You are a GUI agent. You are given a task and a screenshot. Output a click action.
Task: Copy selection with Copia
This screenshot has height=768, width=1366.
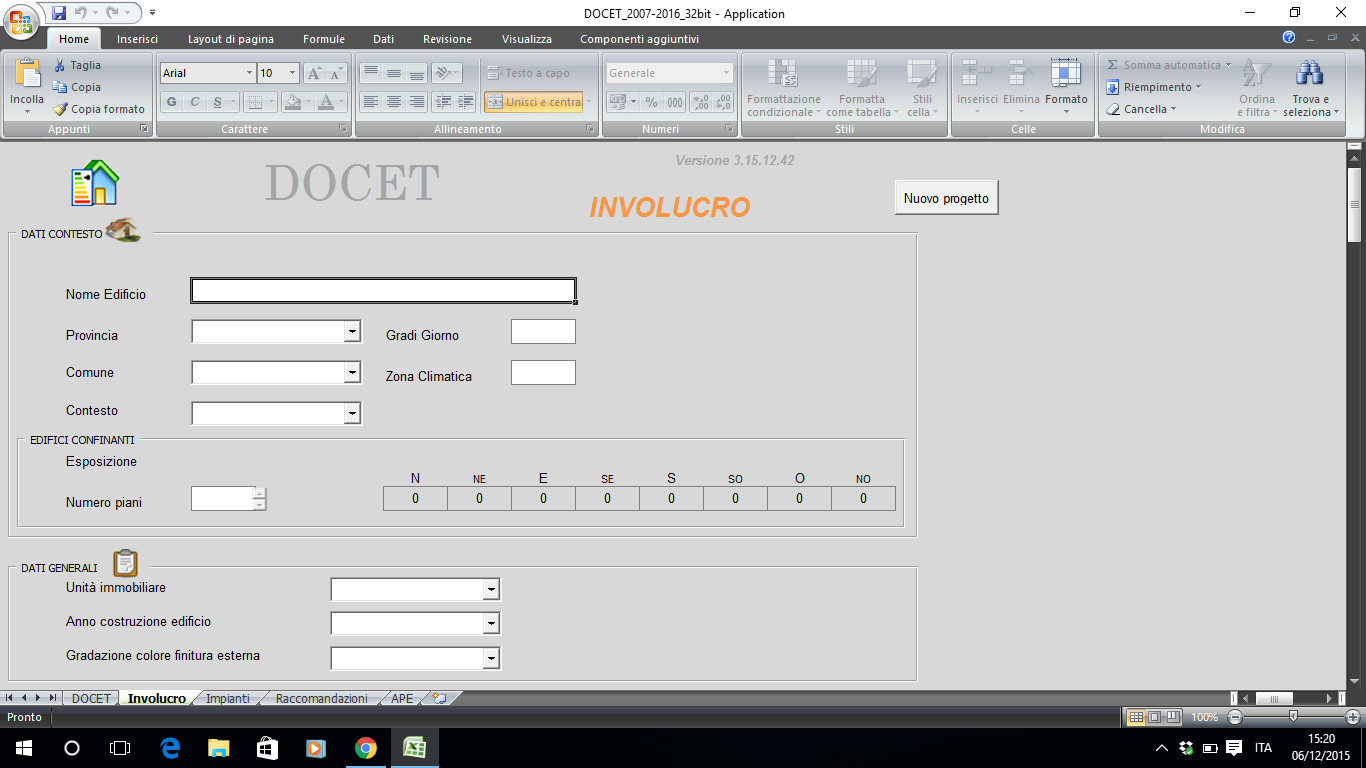(77, 87)
